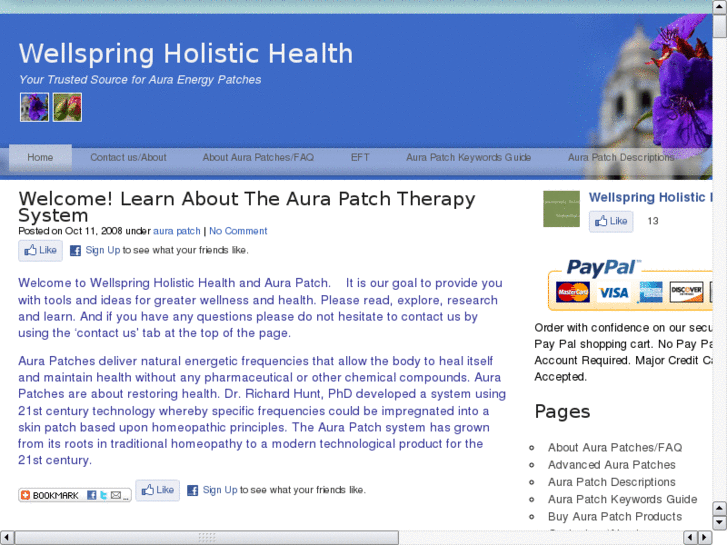Share via Twitter icon in bookmark bar
Viewport: 727px width, 545px height.
point(103,495)
